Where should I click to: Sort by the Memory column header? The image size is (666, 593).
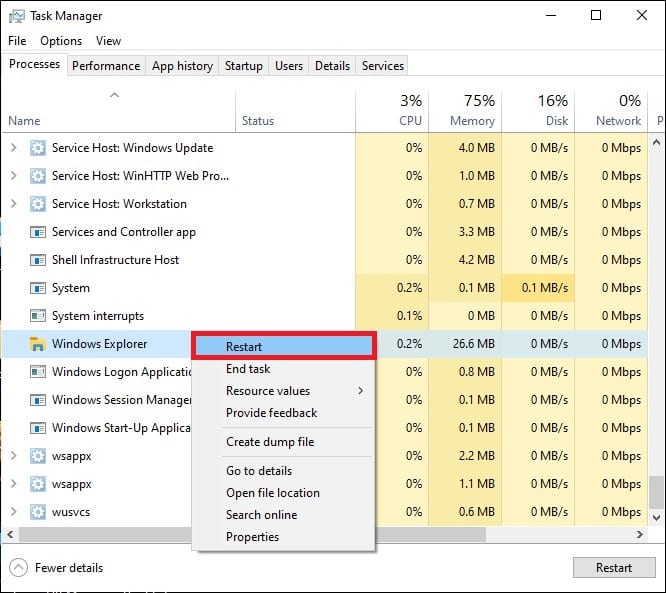(465, 111)
